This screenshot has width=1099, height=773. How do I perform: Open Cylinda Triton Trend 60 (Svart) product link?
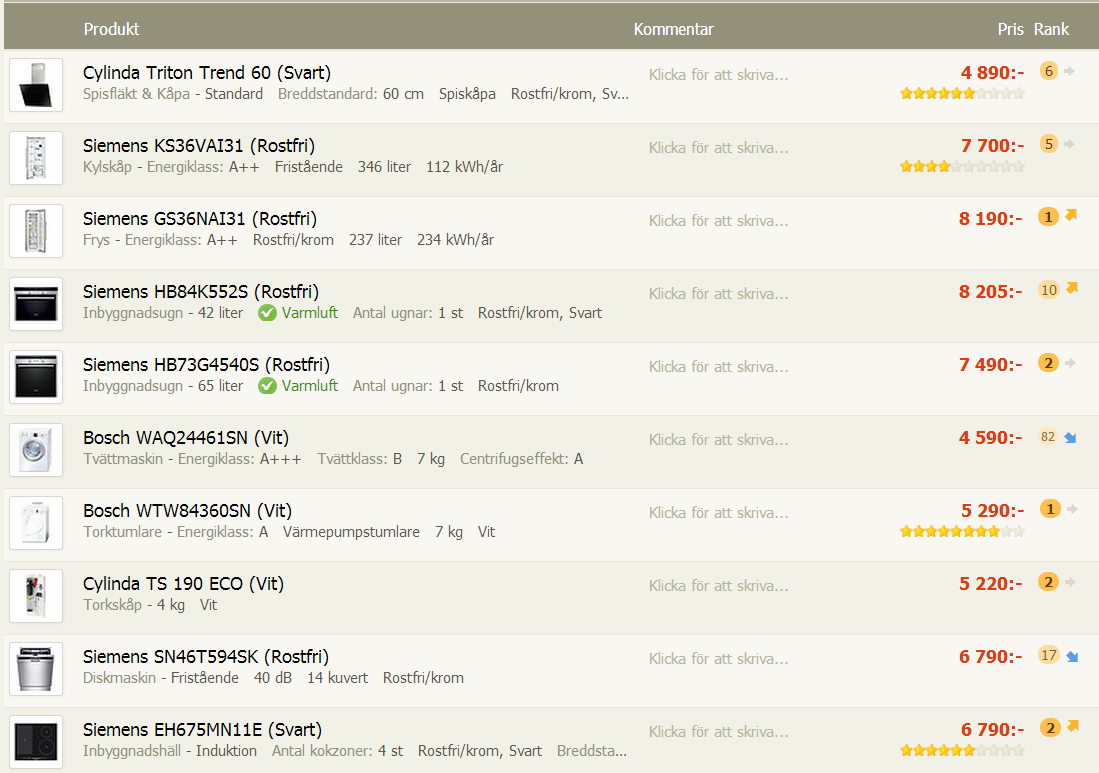tap(207, 73)
